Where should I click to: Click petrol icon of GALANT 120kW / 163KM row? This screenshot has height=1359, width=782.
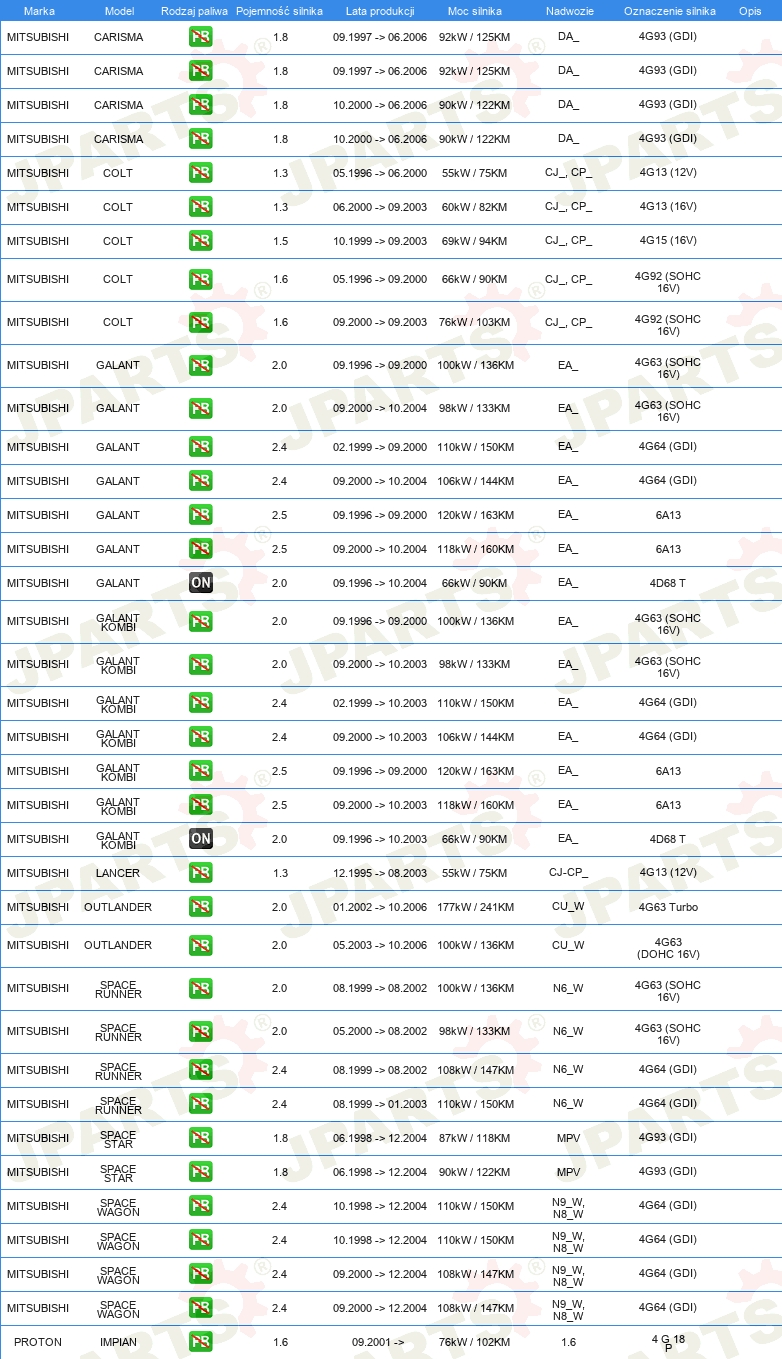click(201, 515)
